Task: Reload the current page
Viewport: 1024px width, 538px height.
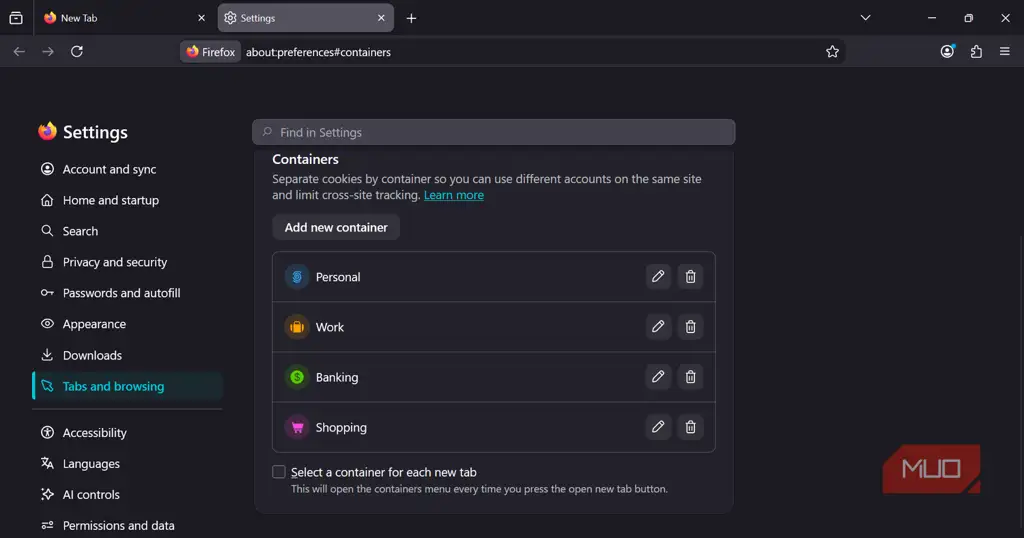Action: (77, 52)
